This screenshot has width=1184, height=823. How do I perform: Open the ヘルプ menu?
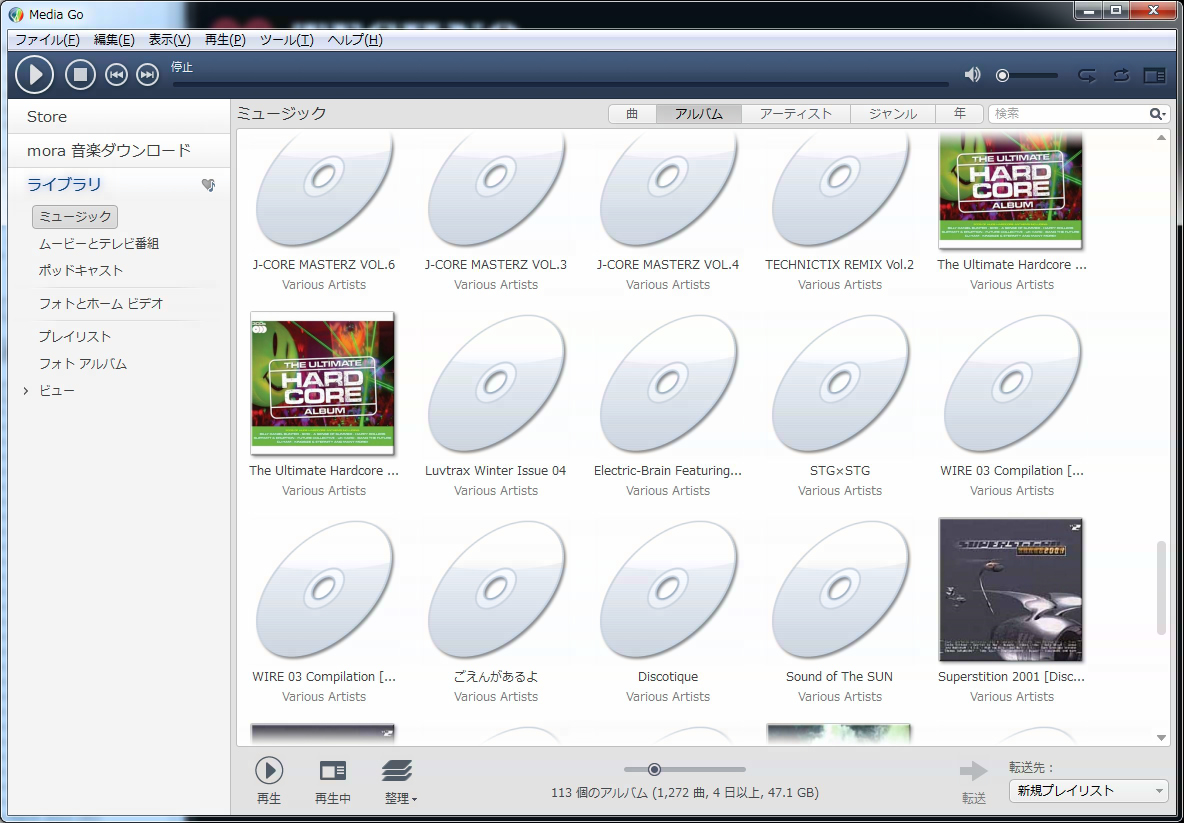(x=355, y=40)
